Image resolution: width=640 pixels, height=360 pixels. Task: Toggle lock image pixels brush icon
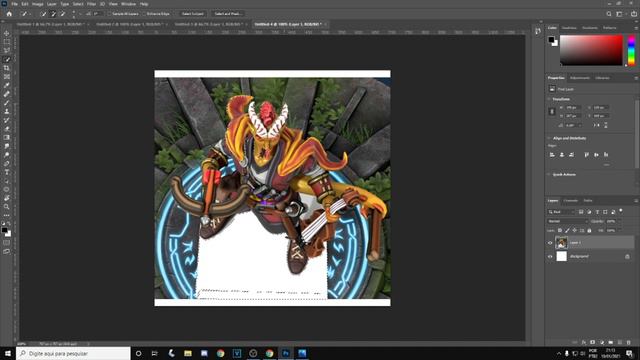click(x=567, y=231)
